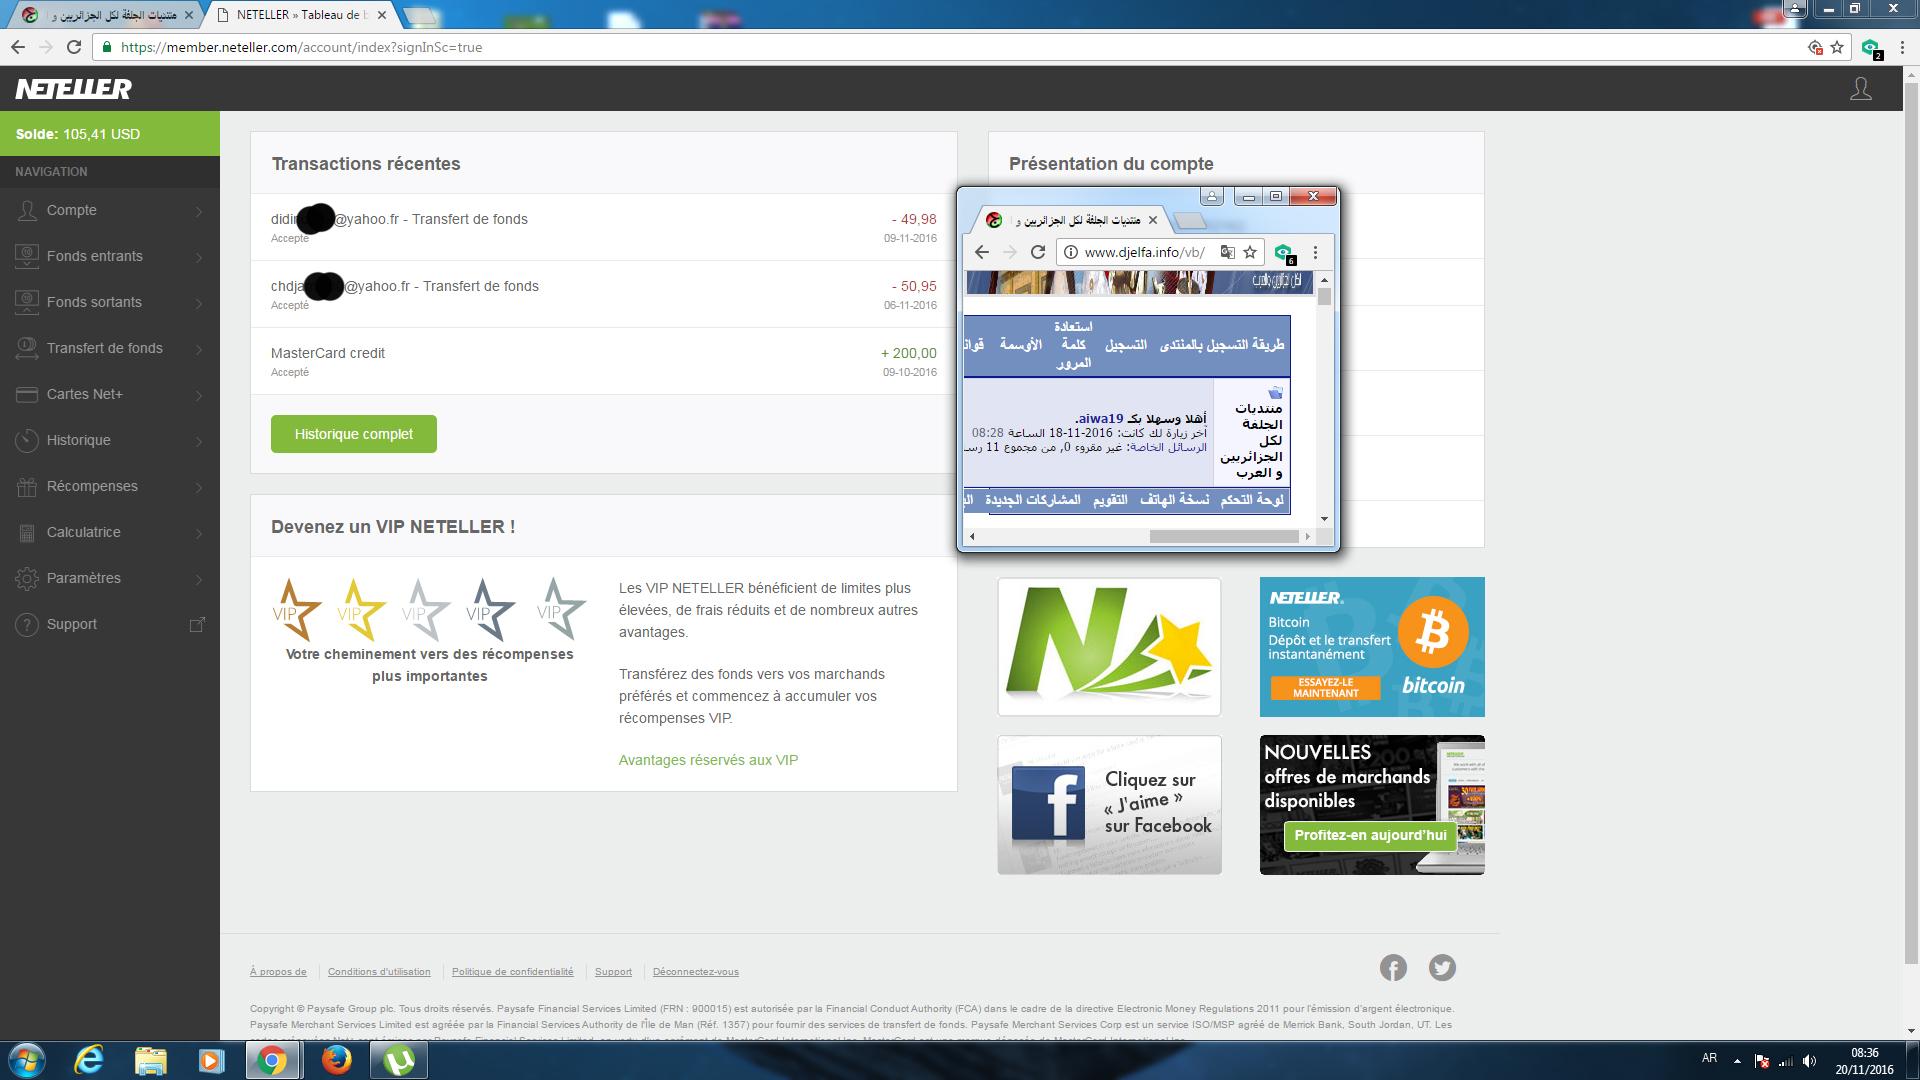1920x1080 pixels.
Task: Click the aiwa19 username link in popup
Action: (1101, 418)
